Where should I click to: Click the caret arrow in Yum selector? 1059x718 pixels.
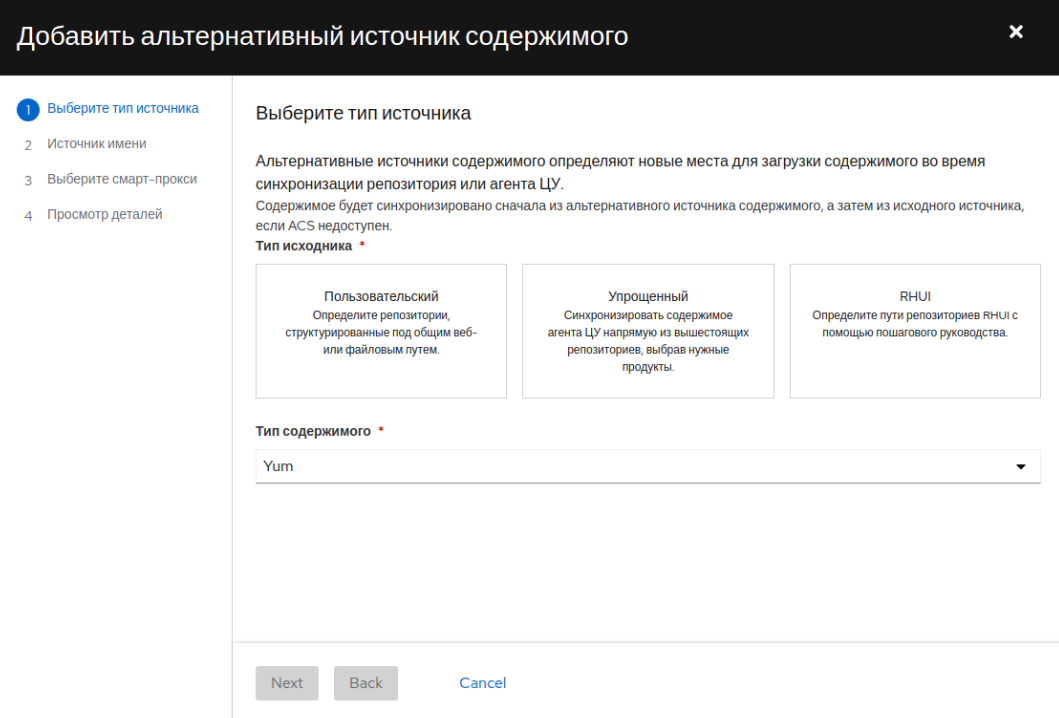pos(1021,467)
